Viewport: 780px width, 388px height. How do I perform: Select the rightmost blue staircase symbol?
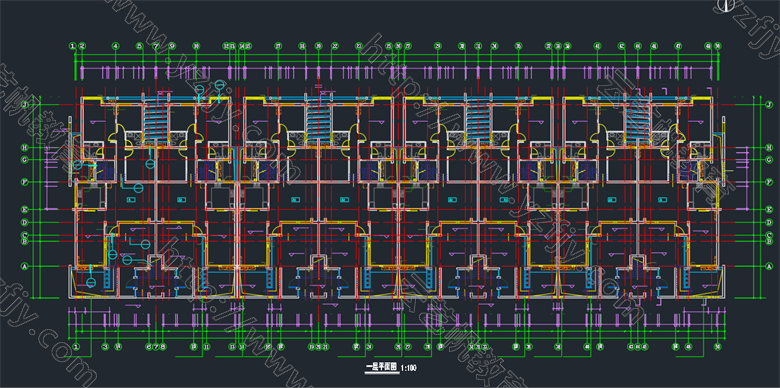pos(637,123)
